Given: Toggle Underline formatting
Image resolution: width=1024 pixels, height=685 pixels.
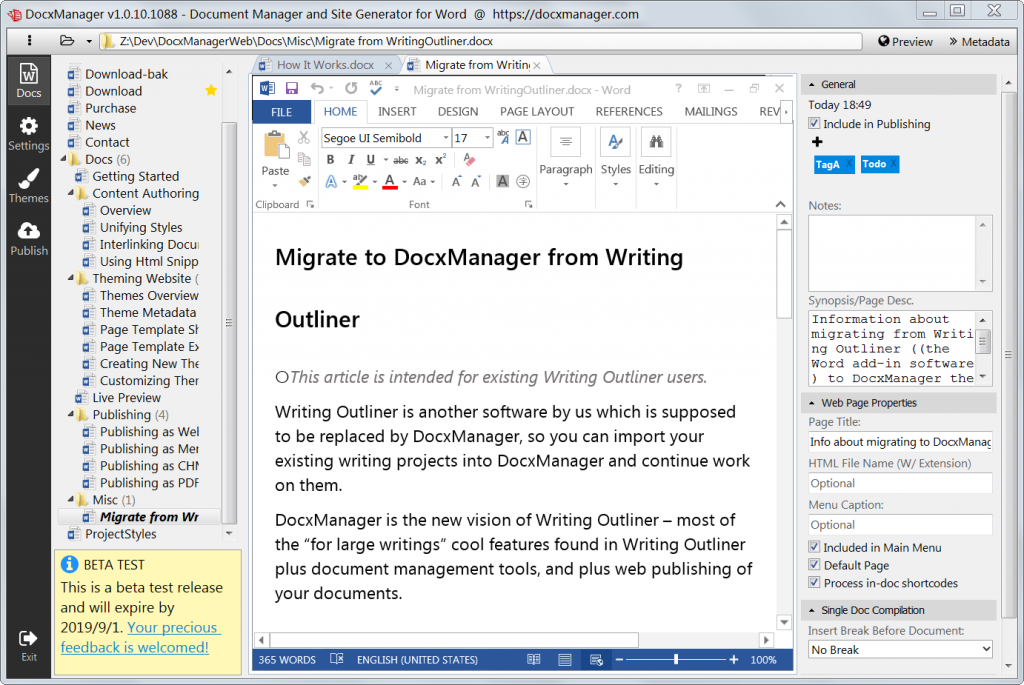Looking at the screenshot, I should tap(370, 159).
